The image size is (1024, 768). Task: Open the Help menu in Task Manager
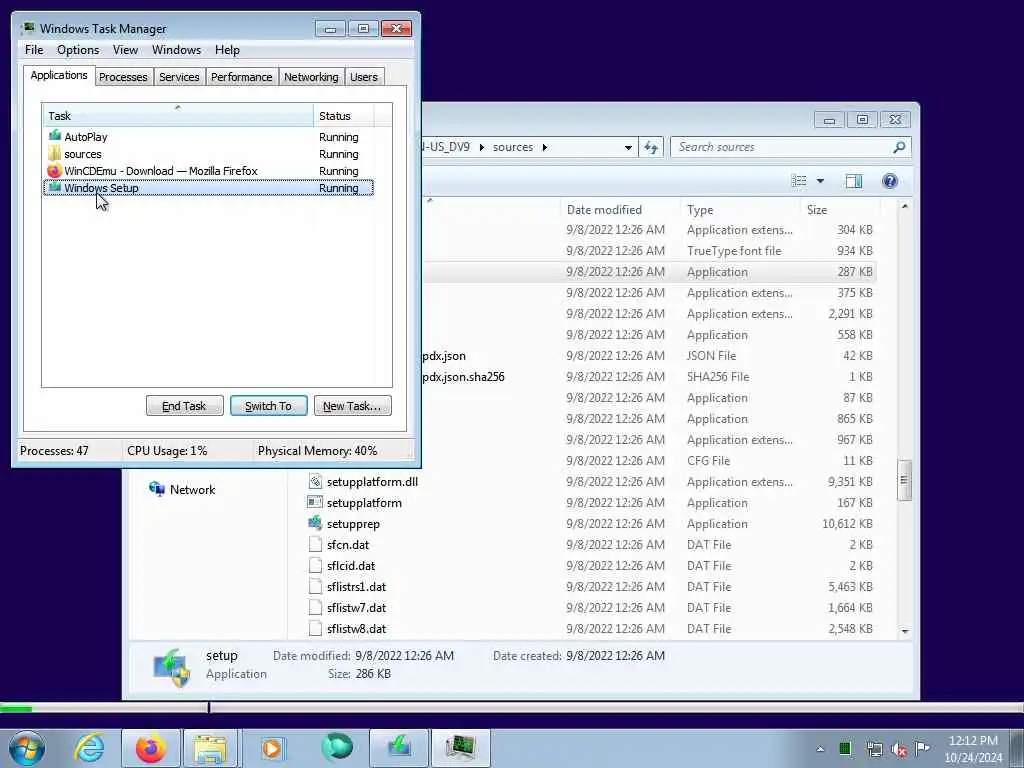click(x=227, y=50)
